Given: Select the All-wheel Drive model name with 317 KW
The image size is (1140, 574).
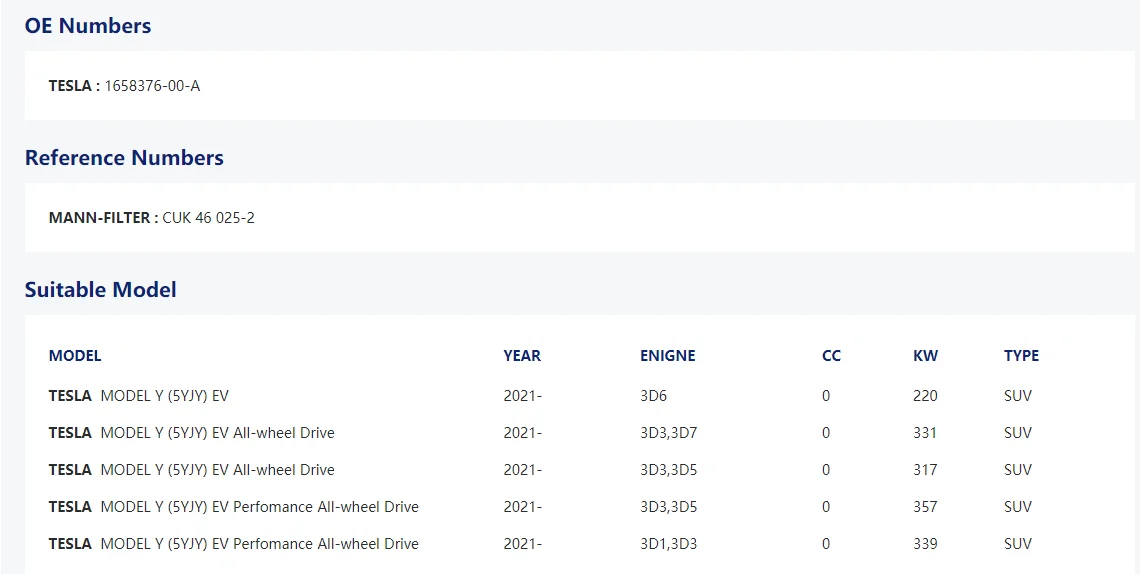Looking at the screenshot, I should (x=217, y=470).
